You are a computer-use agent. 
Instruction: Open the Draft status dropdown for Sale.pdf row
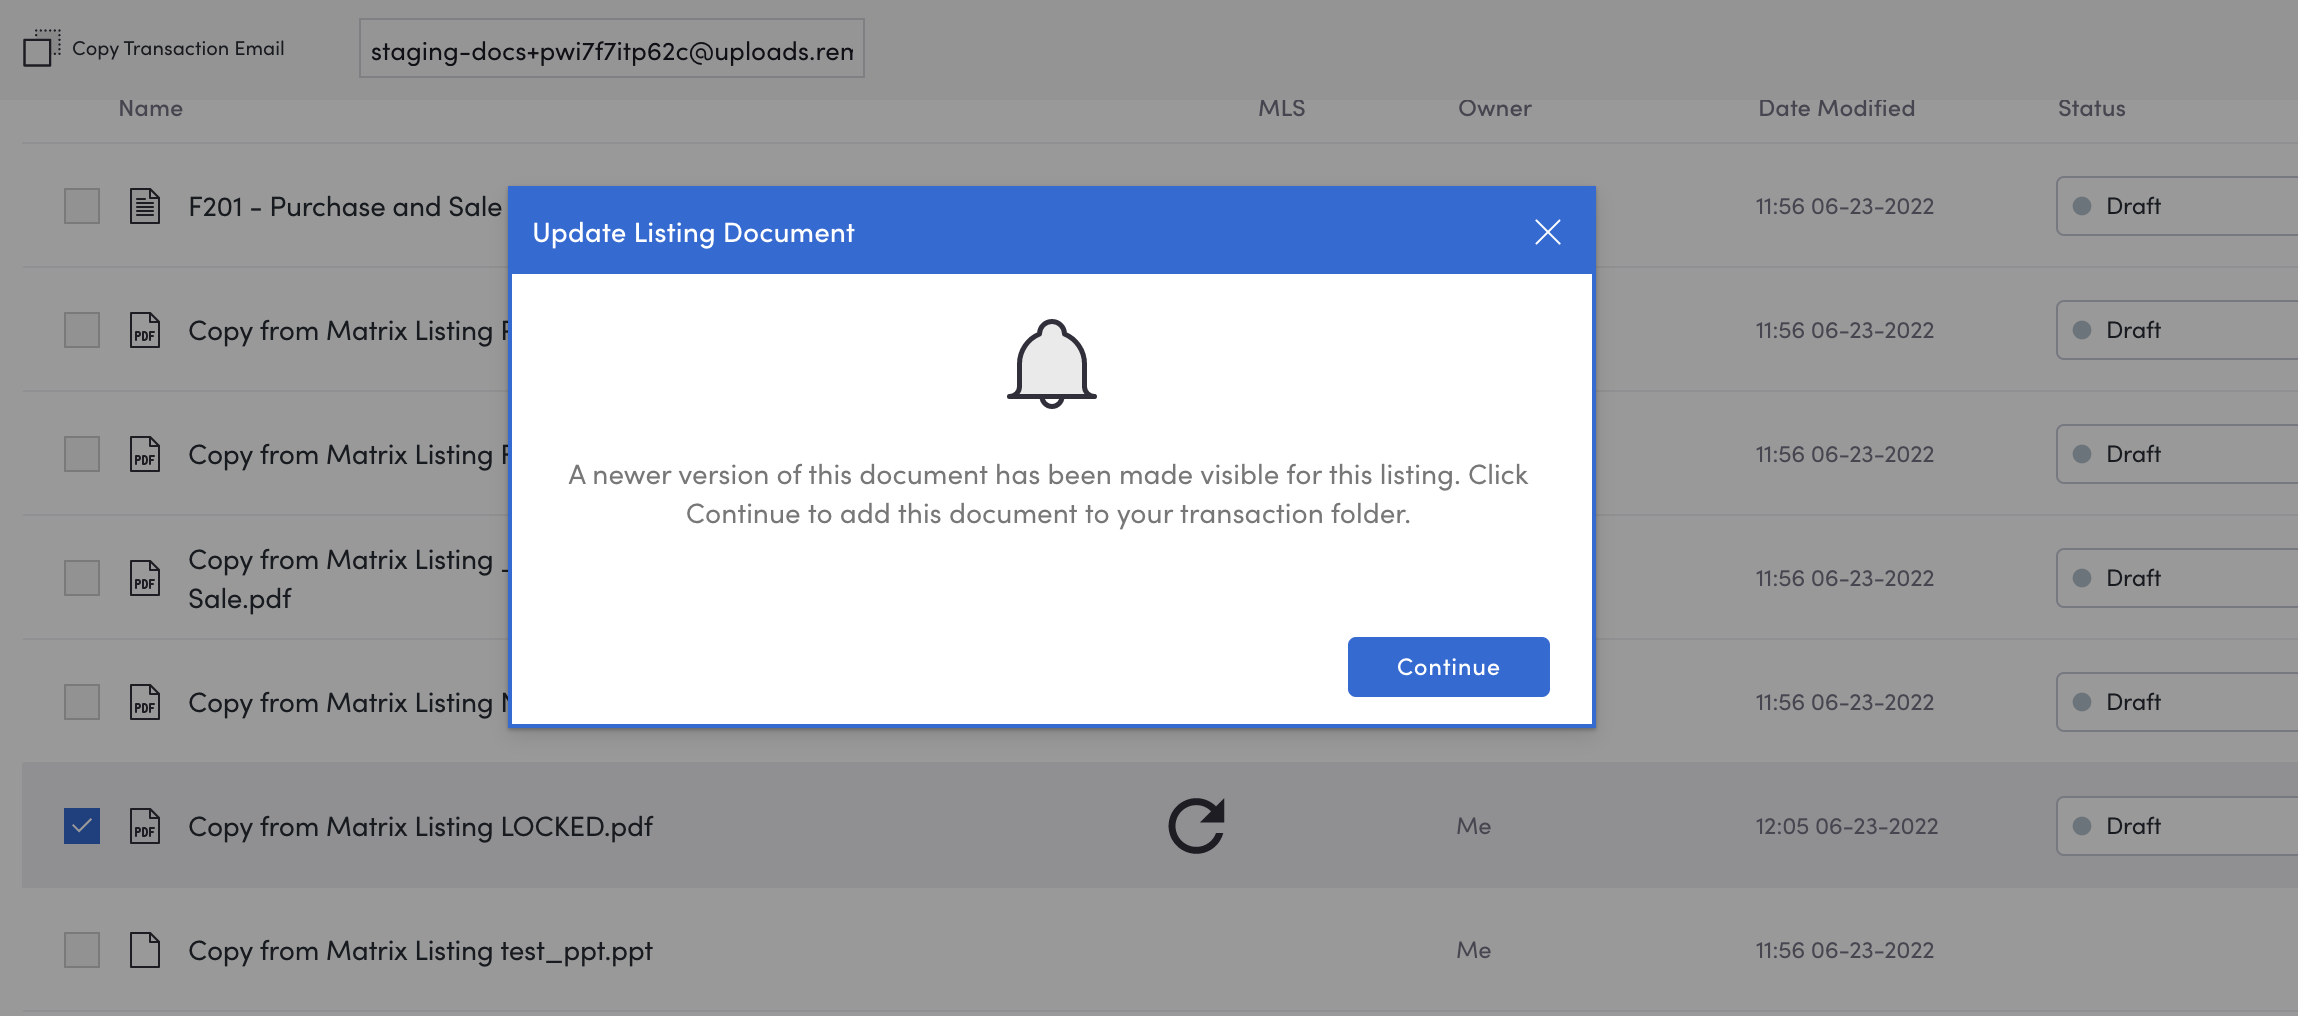point(2177,578)
